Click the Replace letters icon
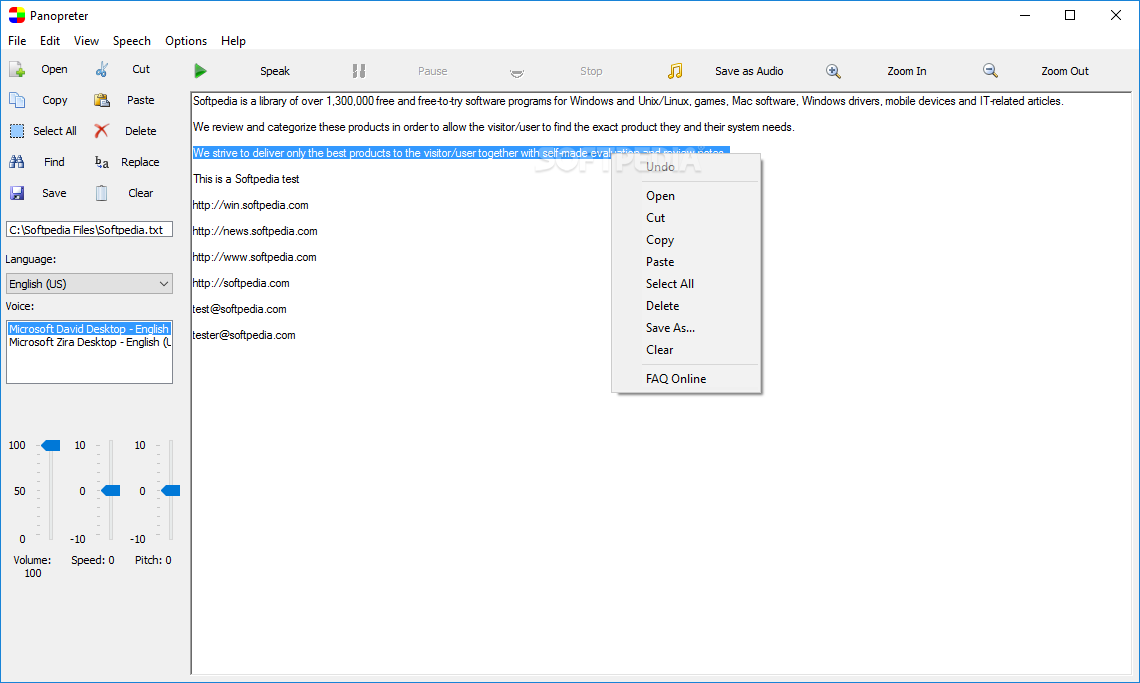Image resolution: width=1140 pixels, height=683 pixels. [102, 162]
